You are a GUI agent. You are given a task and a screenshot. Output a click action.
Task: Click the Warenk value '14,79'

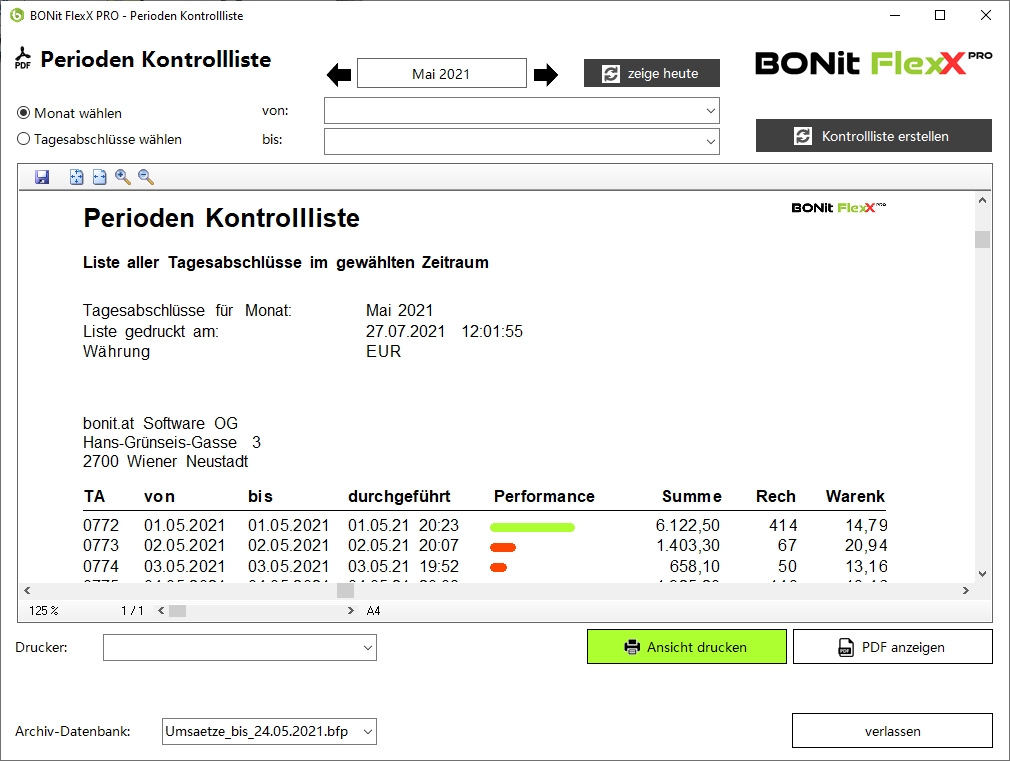(x=866, y=526)
